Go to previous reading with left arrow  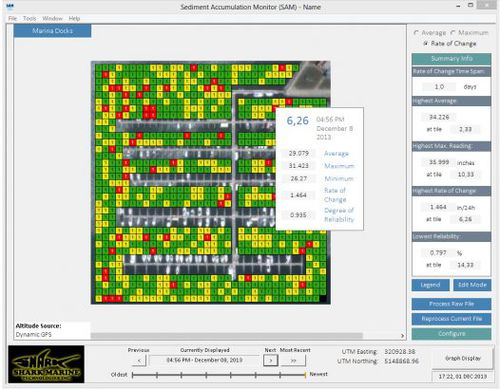[x=139, y=360]
